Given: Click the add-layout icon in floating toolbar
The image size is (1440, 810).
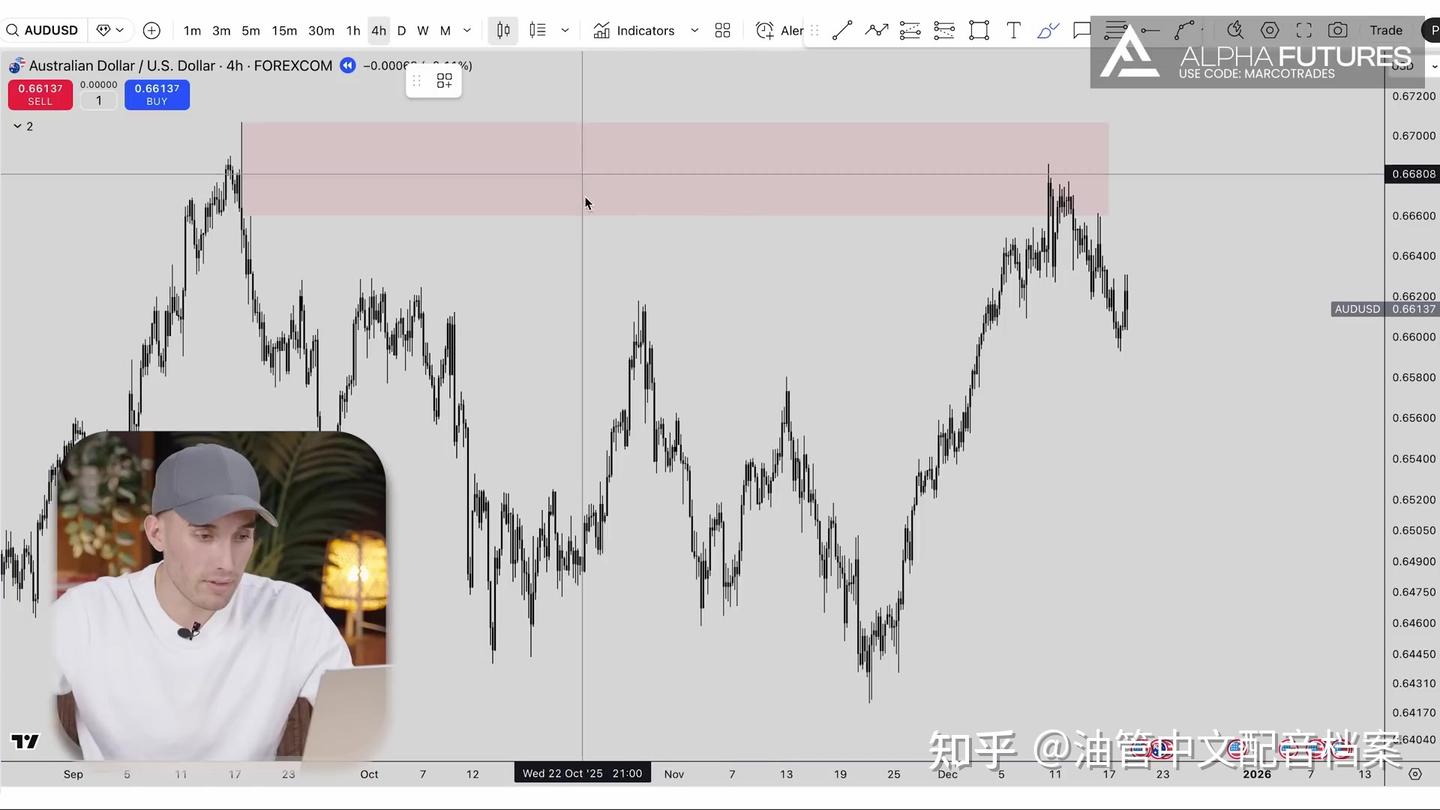Looking at the screenshot, I should pos(444,81).
